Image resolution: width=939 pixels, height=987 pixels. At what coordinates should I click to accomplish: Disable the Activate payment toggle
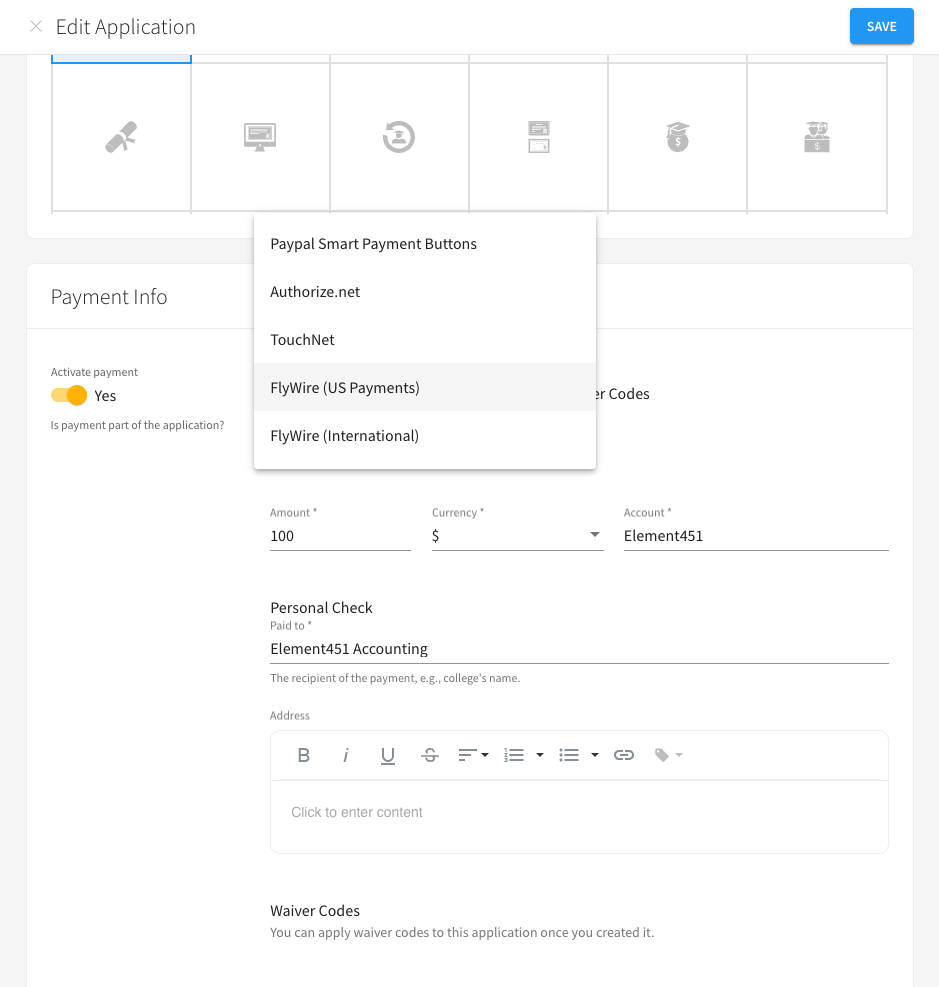point(69,395)
